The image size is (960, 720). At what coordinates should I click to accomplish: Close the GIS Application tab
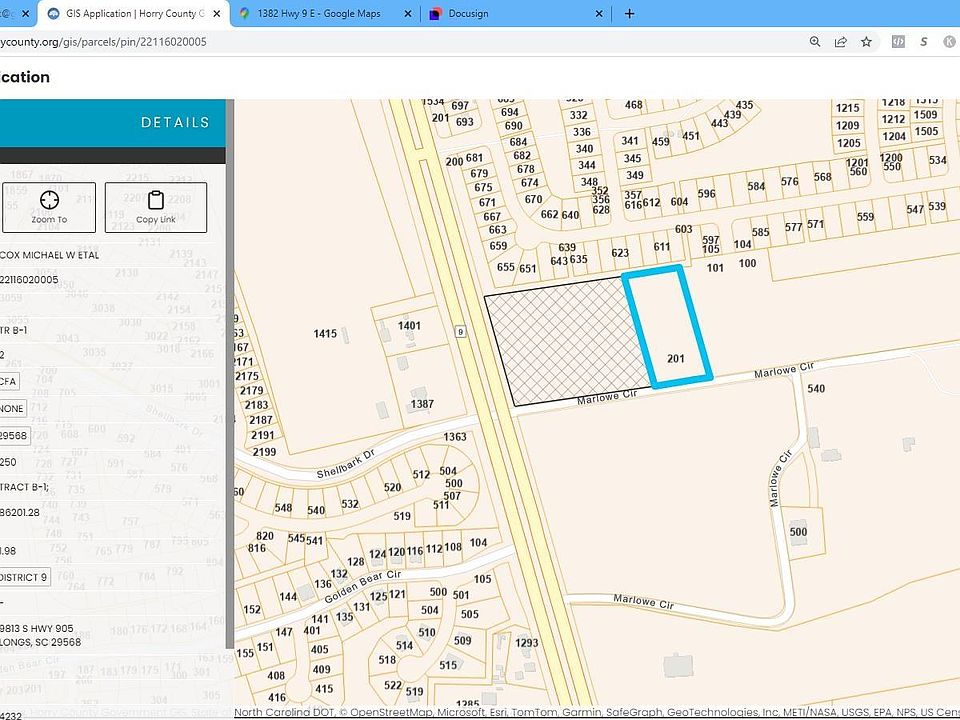point(217,13)
